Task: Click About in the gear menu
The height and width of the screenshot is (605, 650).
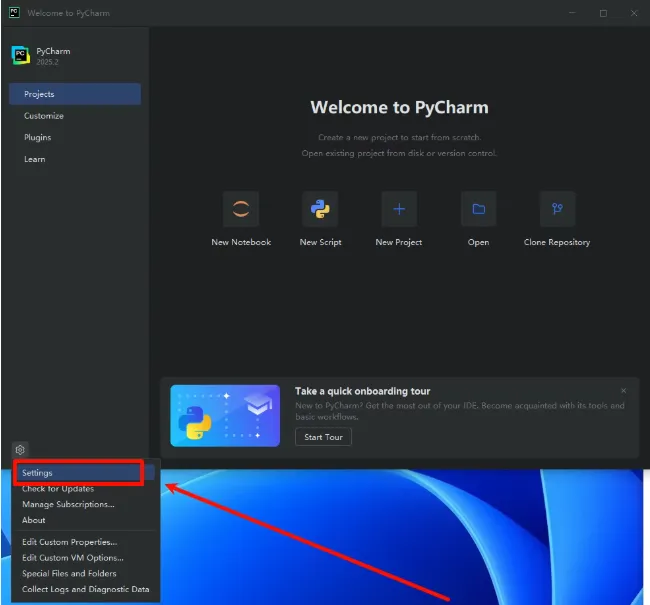Action: (x=85, y=520)
